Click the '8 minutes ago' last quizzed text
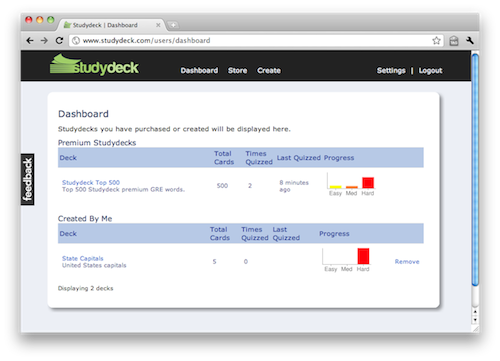Image resolution: width=500 pixels, height=361 pixels. click(x=294, y=186)
